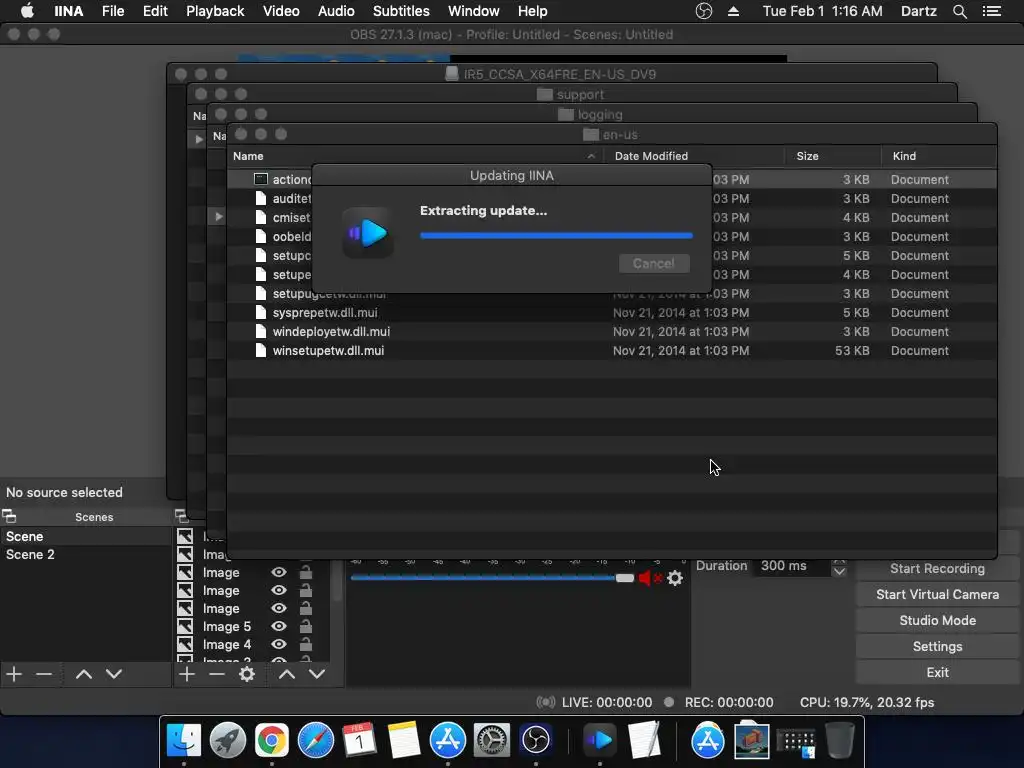Click the image source icon of the Image 5 row
This screenshot has height=768, width=1024.
185,626
